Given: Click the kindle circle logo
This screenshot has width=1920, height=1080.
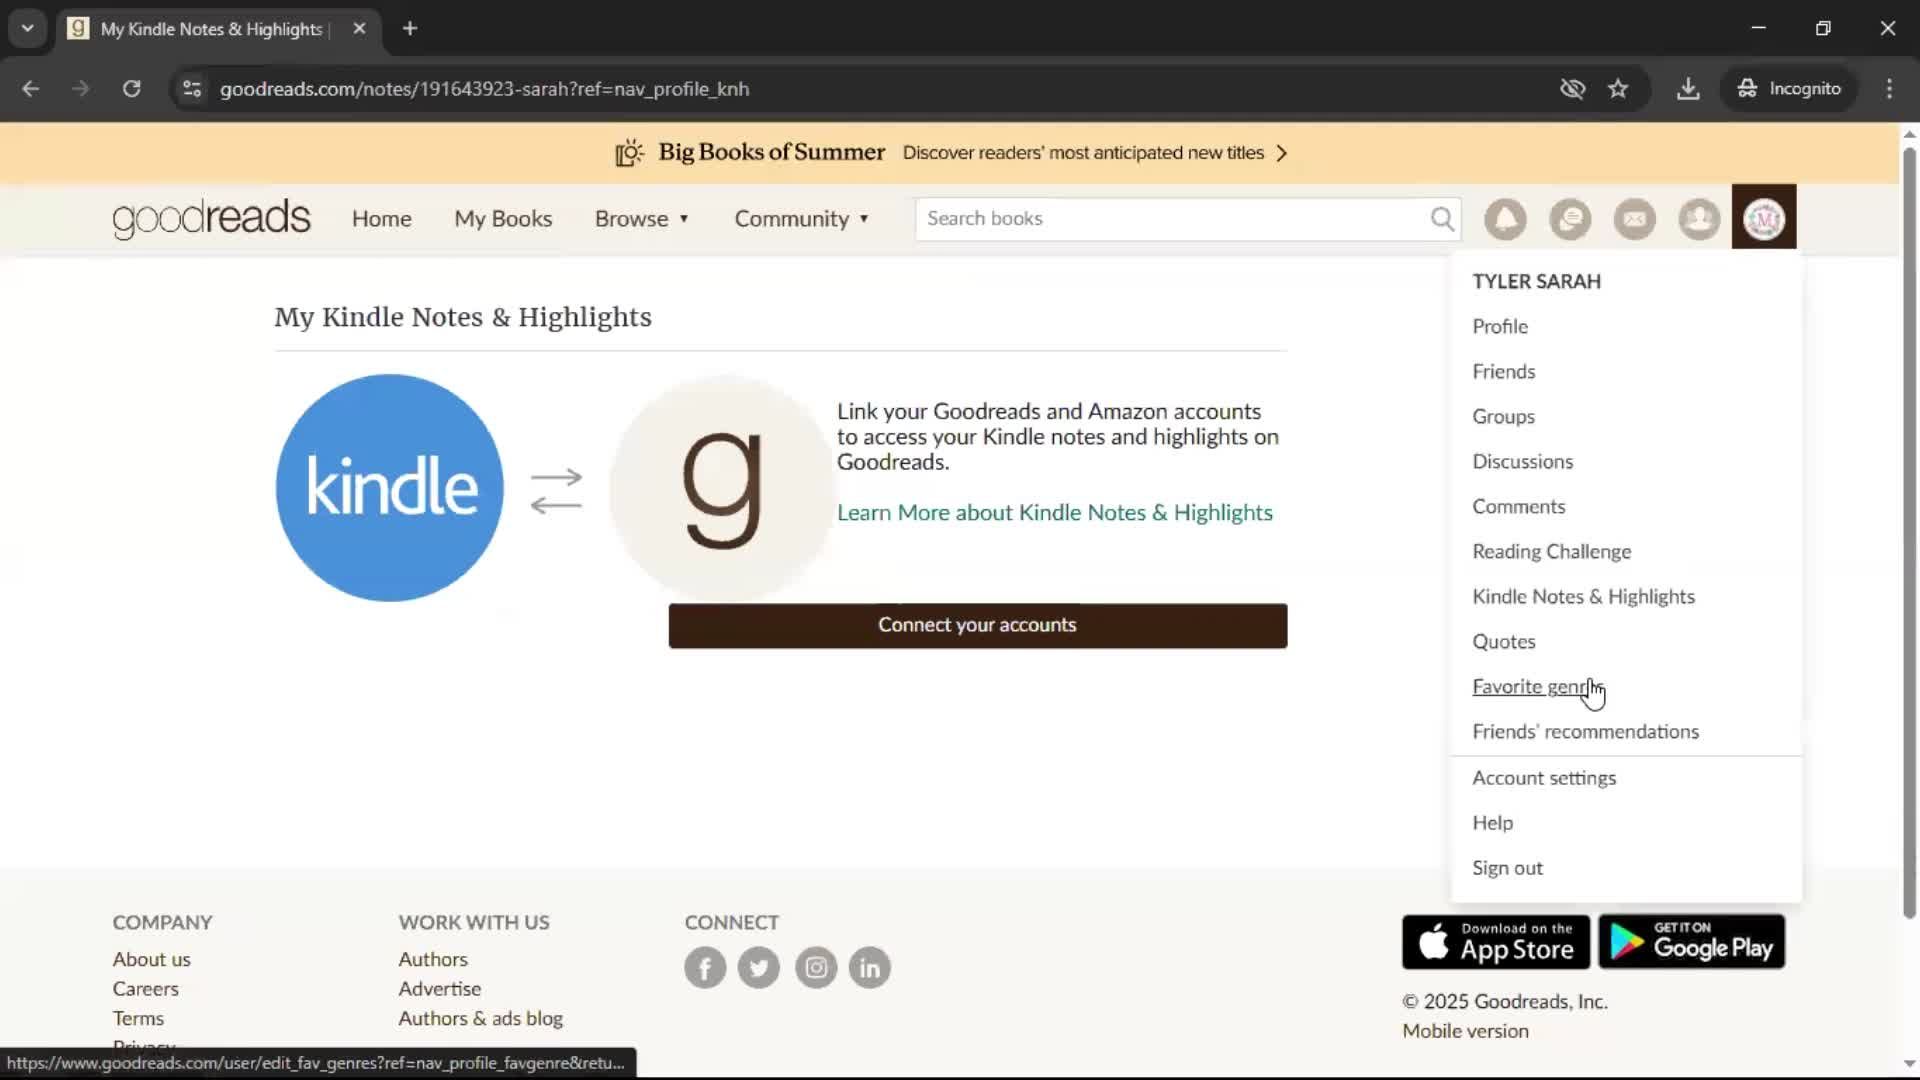Looking at the screenshot, I should [x=390, y=488].
